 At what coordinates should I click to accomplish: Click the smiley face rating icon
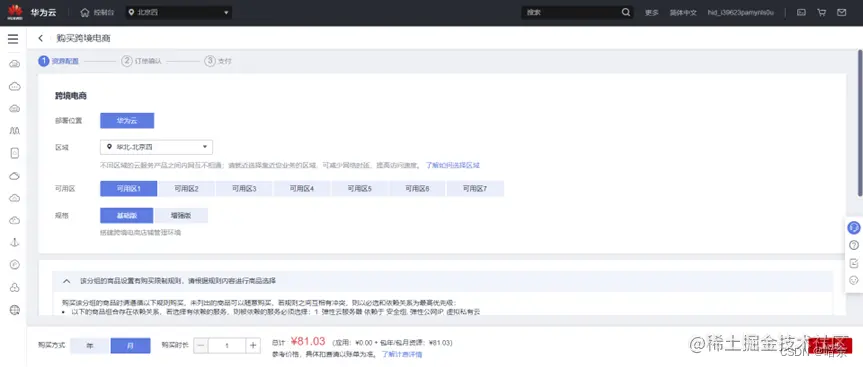(x=854, y=280)
